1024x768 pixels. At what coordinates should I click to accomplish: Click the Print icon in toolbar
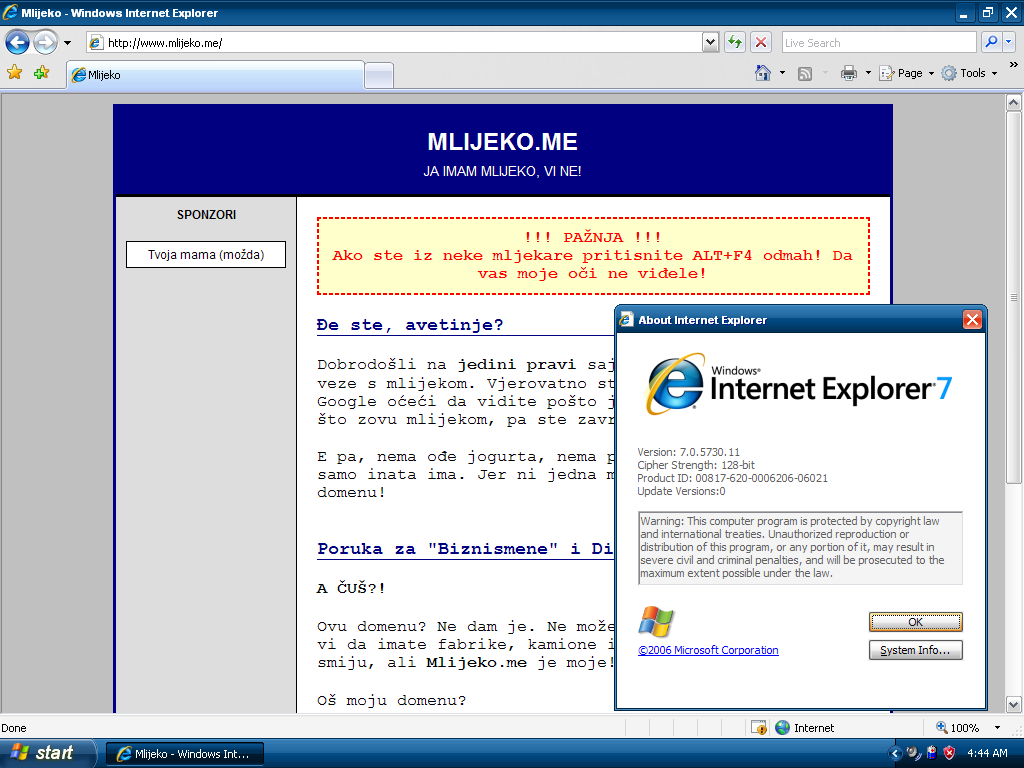click(849, 73)
